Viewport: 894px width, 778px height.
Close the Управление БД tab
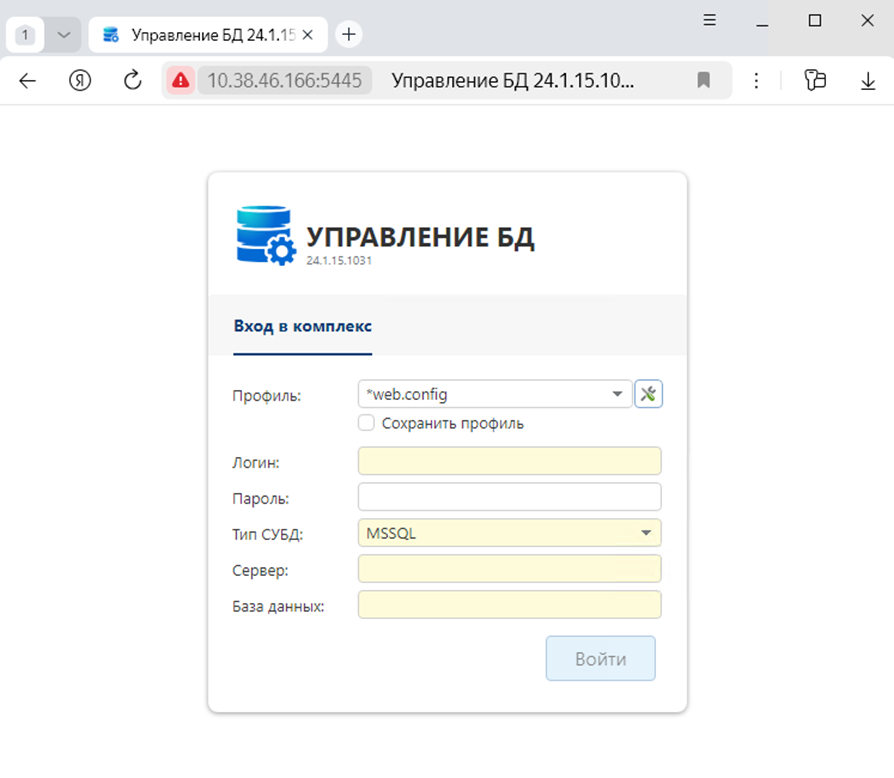307,35
